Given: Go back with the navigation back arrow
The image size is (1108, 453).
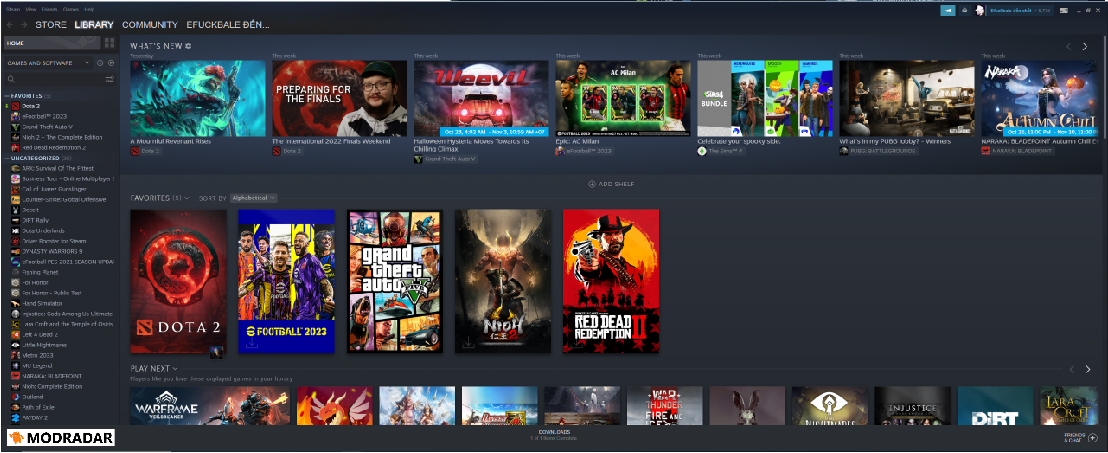Looking at the screenshot, I should click(10, 25).
